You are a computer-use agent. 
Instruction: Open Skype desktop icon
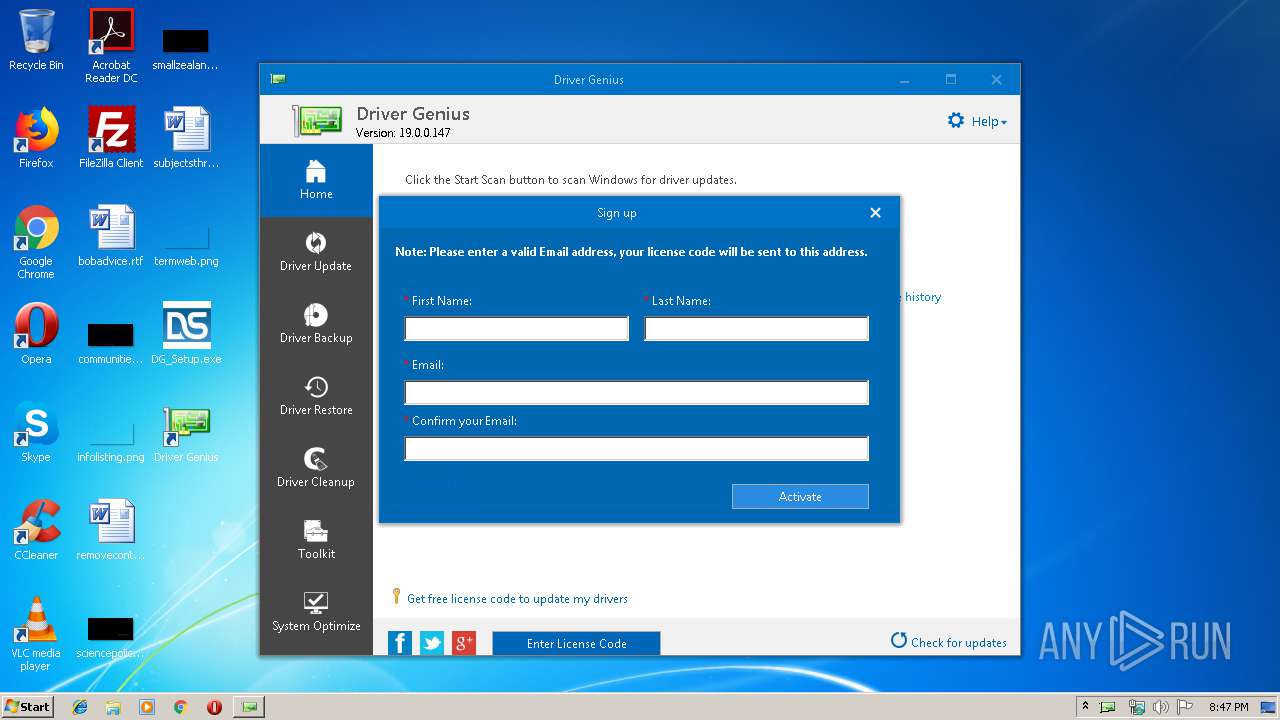(x=36, y=433)
